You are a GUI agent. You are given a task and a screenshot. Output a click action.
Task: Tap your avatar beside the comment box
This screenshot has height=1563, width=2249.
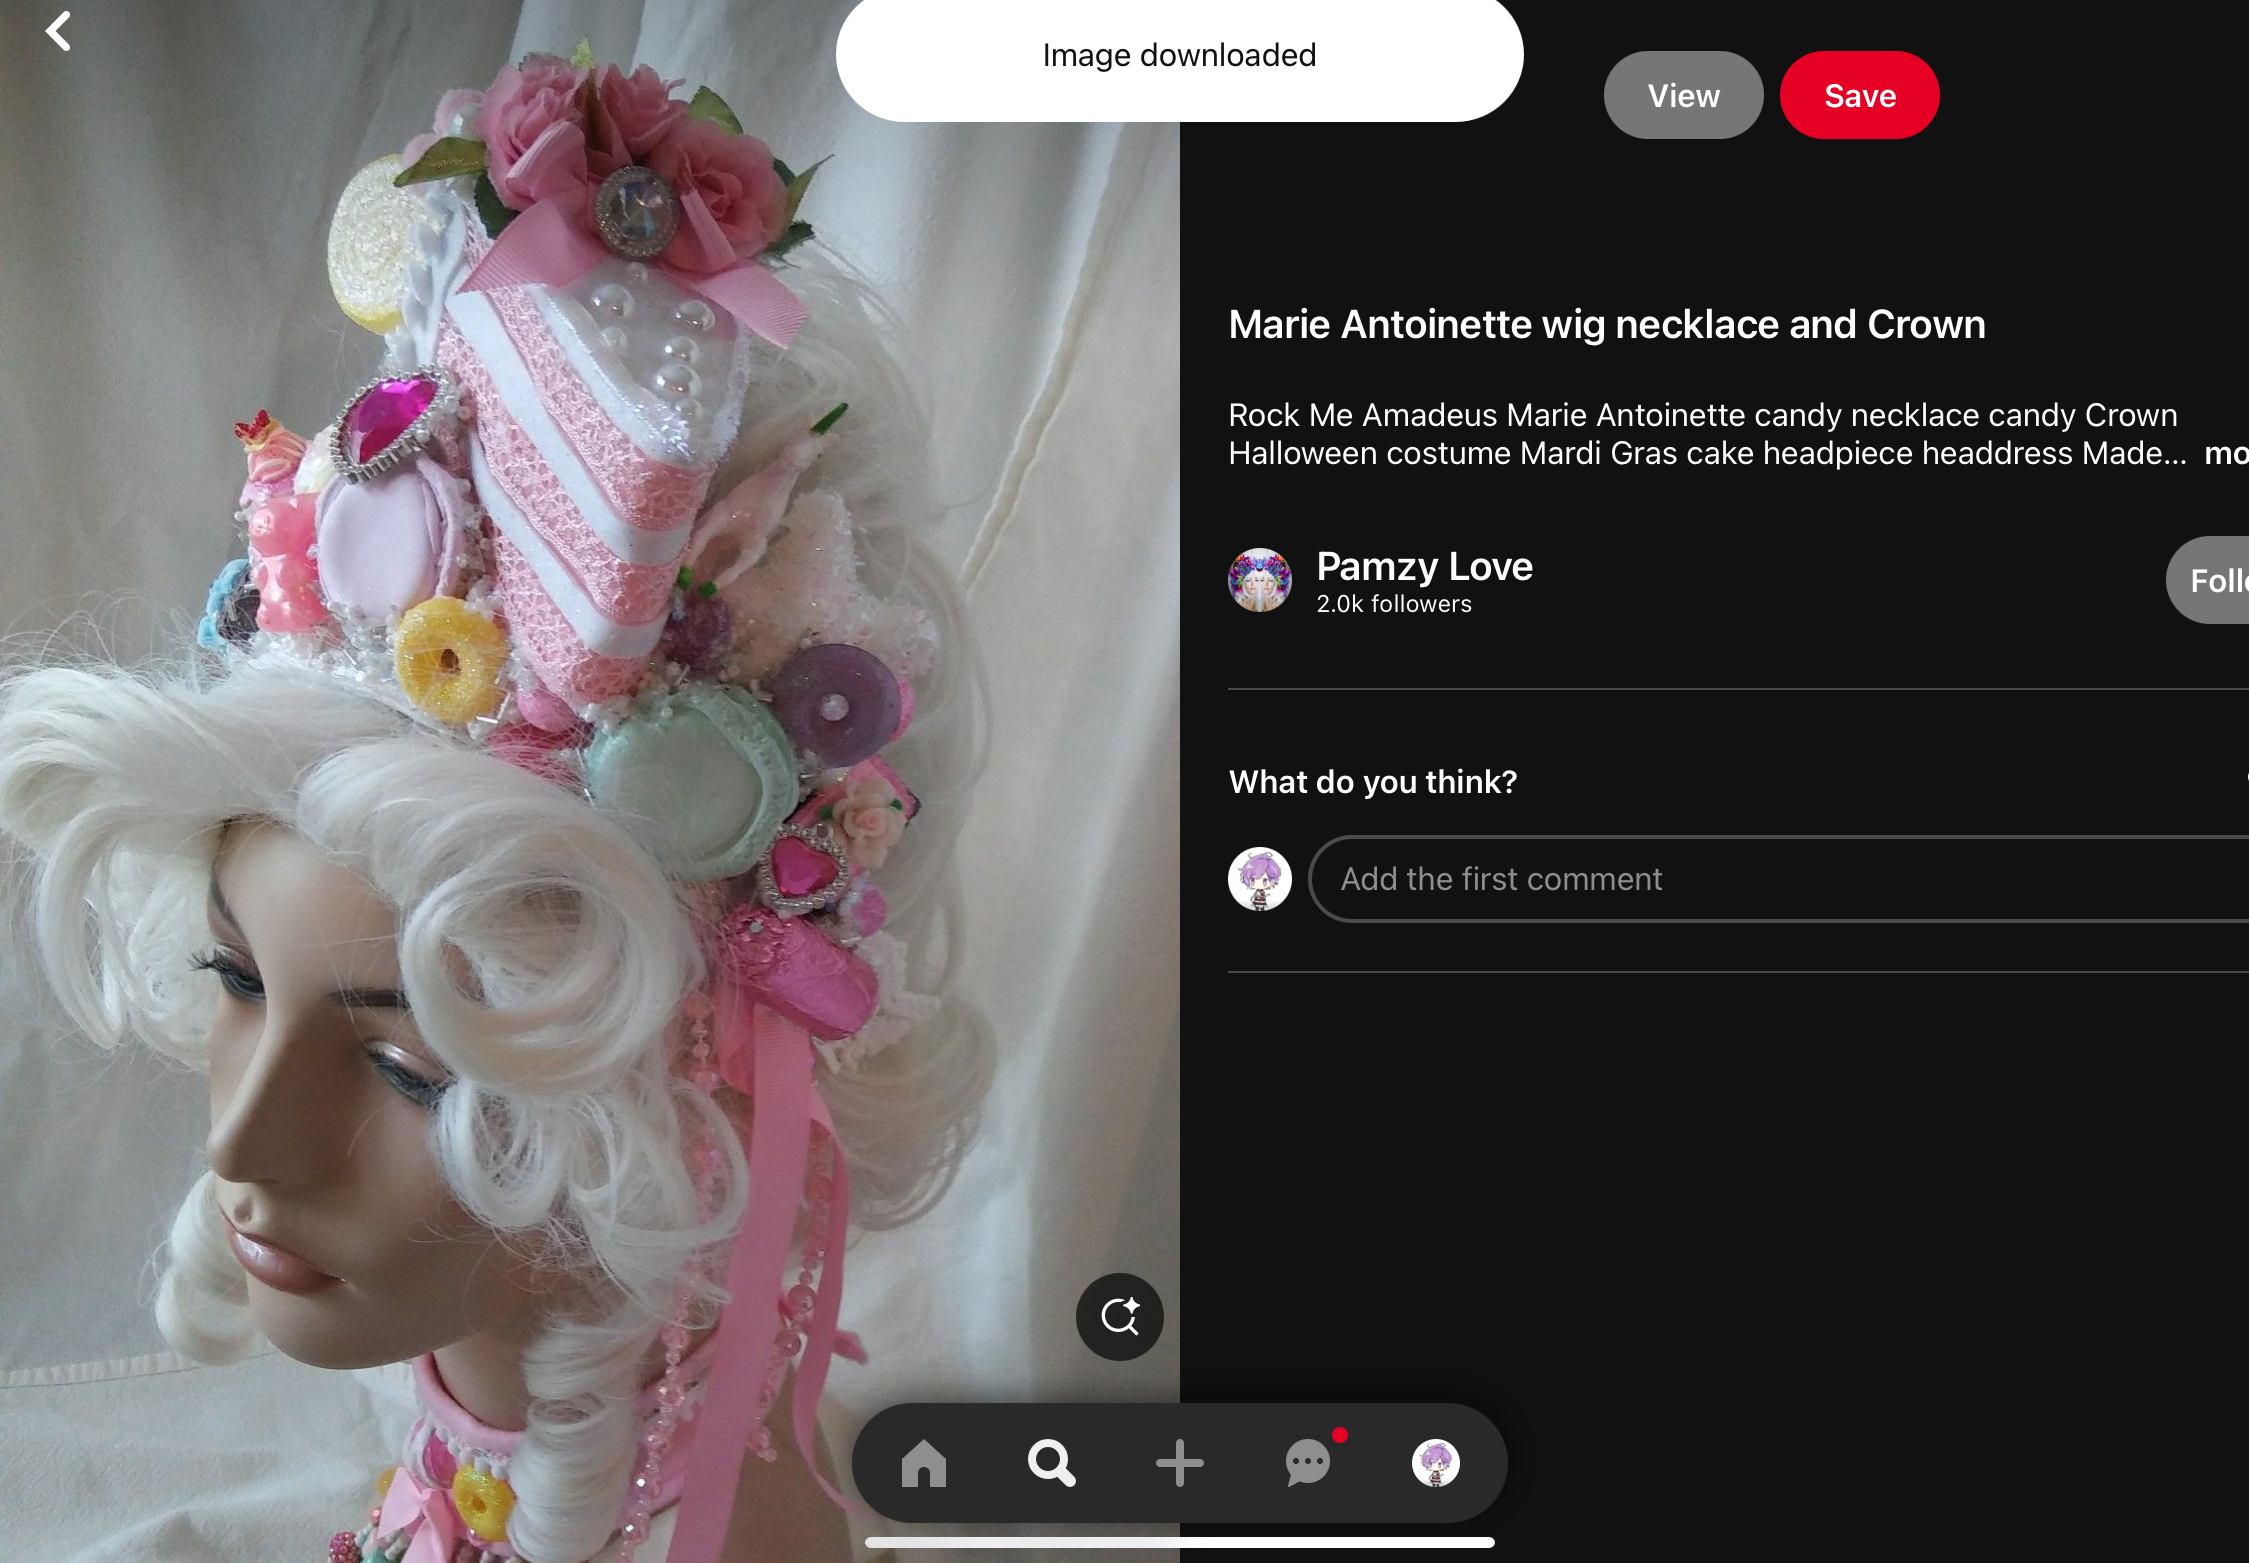pos(1259,879)
